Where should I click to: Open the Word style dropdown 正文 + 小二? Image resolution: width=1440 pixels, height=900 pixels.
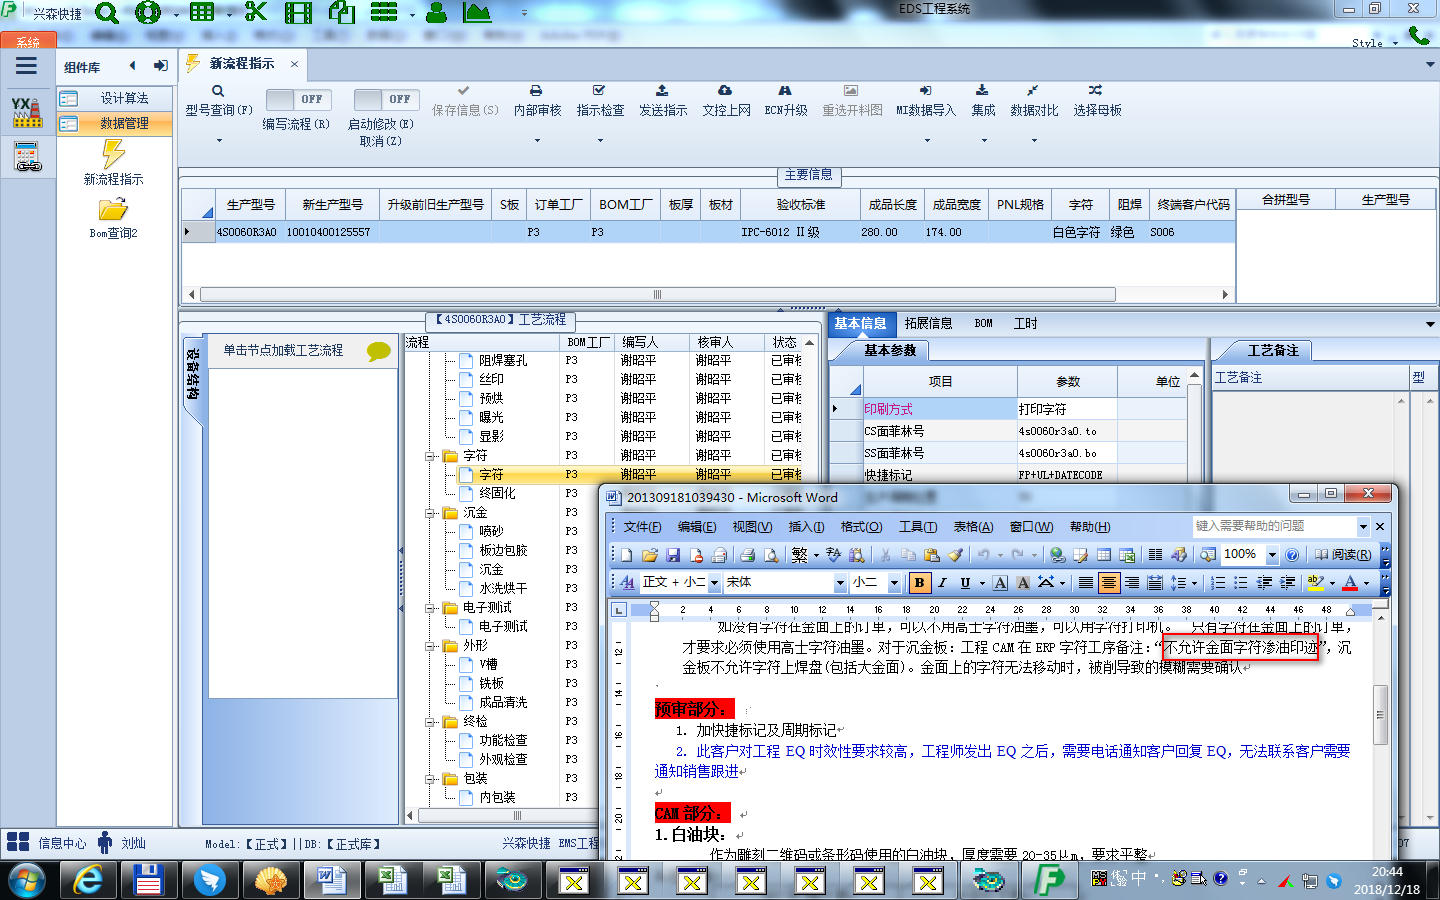click(714, 582)
